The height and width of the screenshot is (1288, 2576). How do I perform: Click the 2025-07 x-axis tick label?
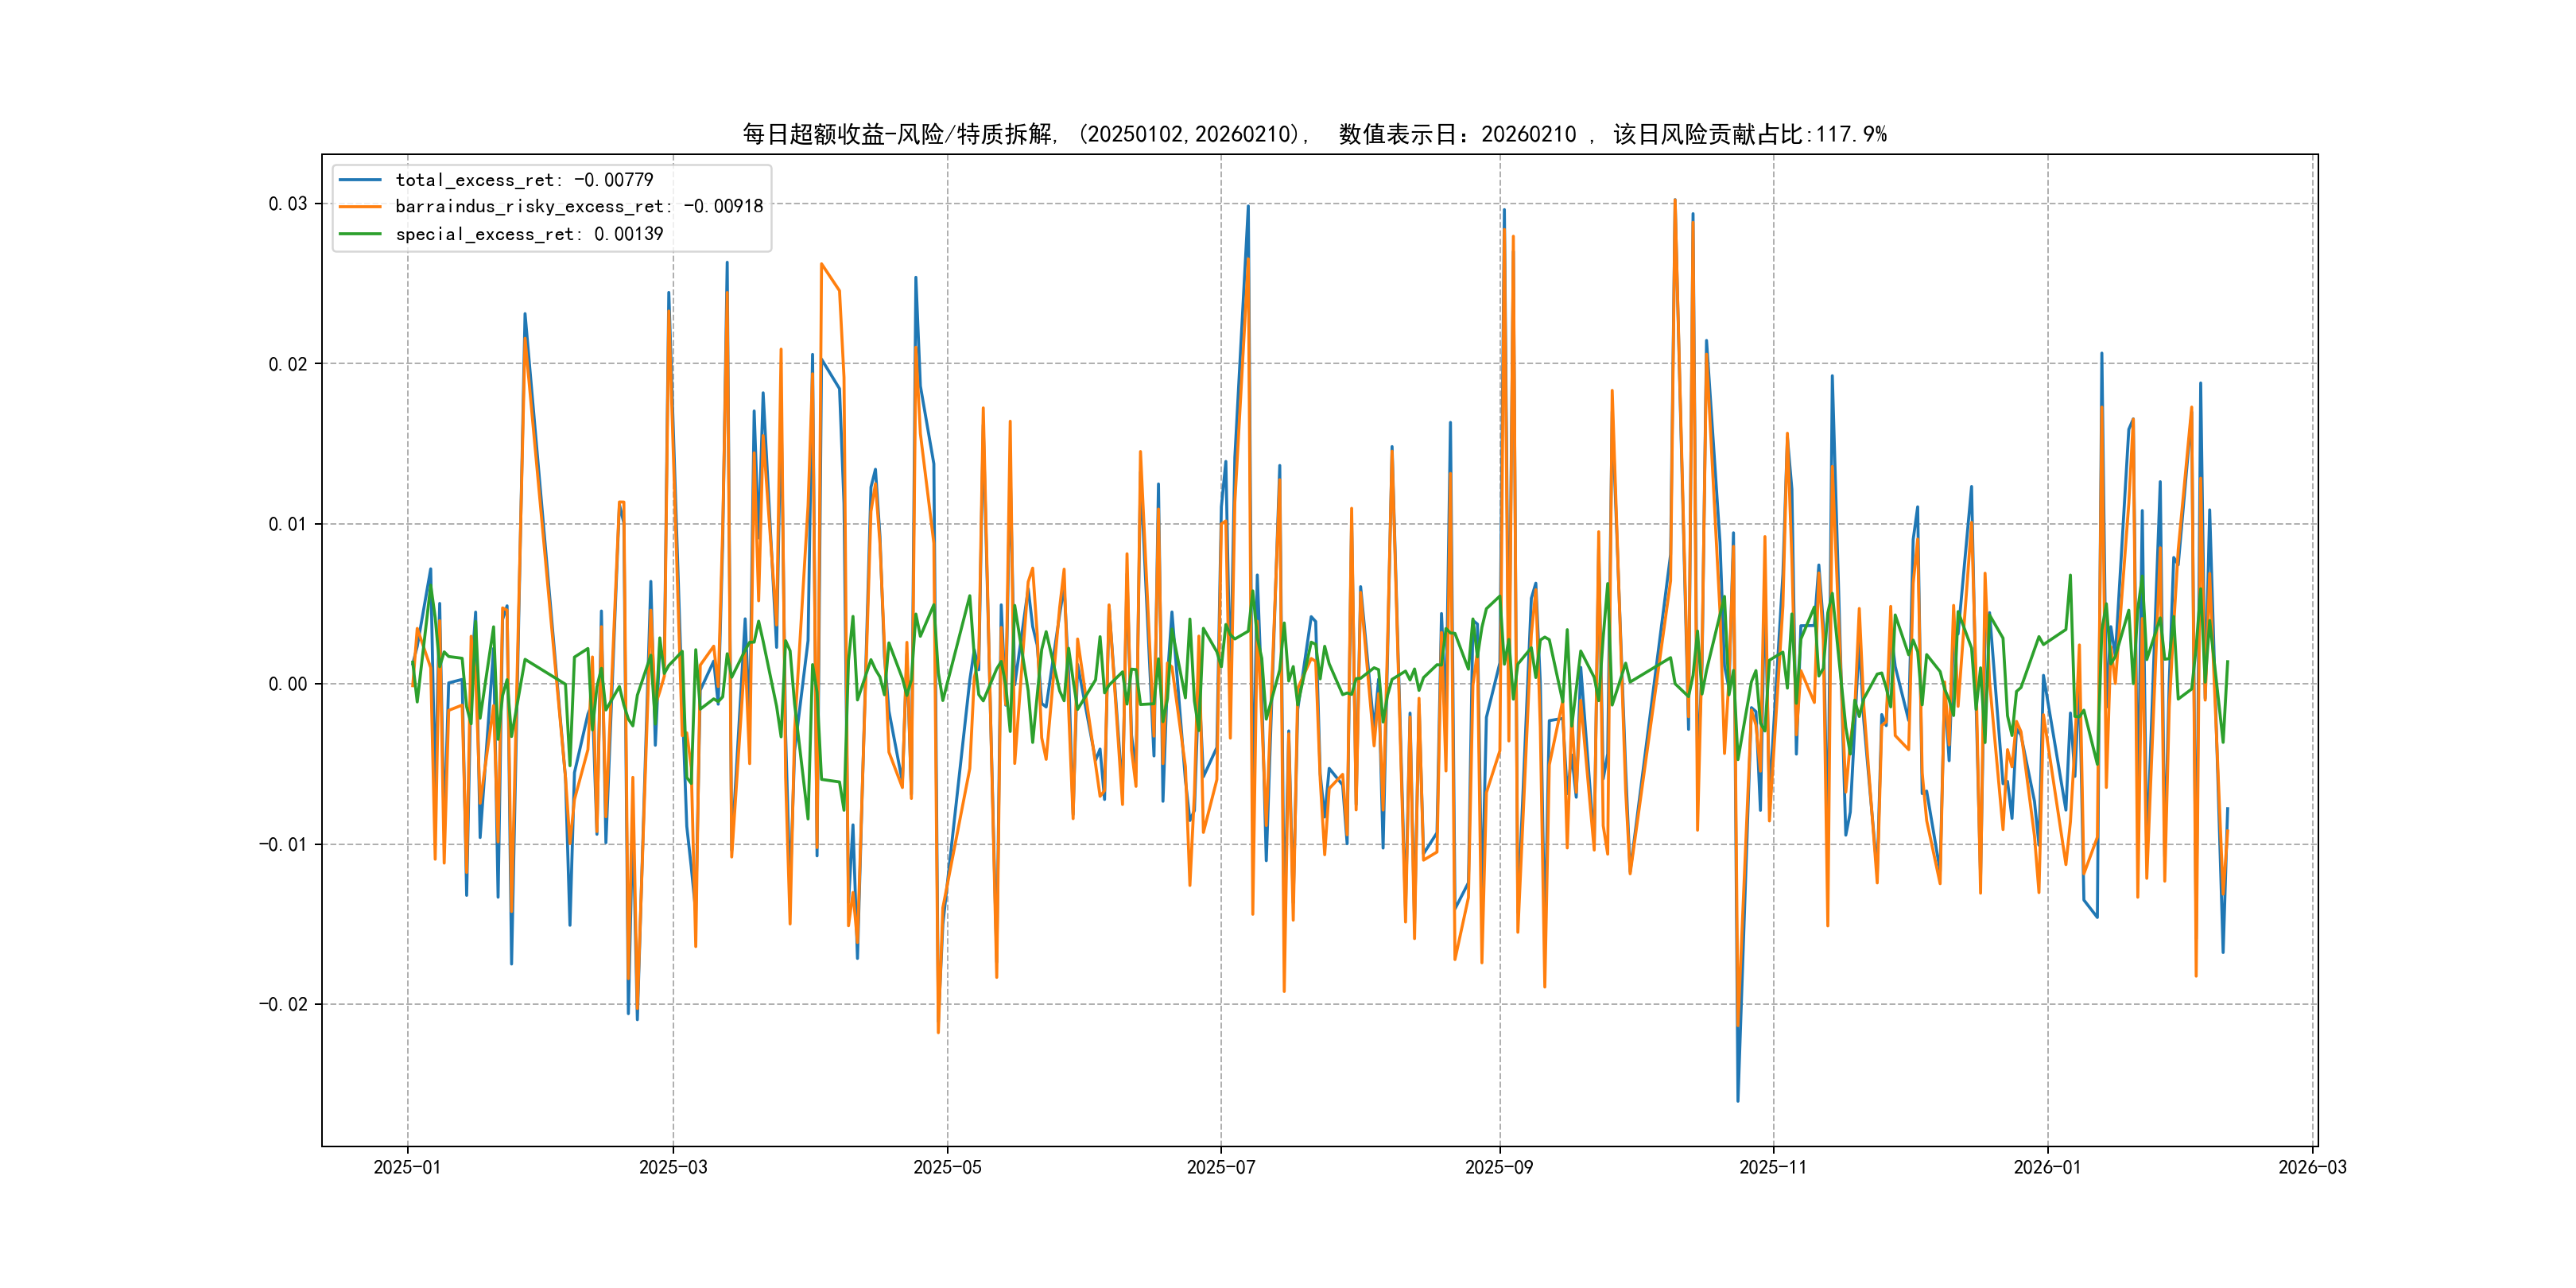pyautogui.click(x=1220, y=1167)
